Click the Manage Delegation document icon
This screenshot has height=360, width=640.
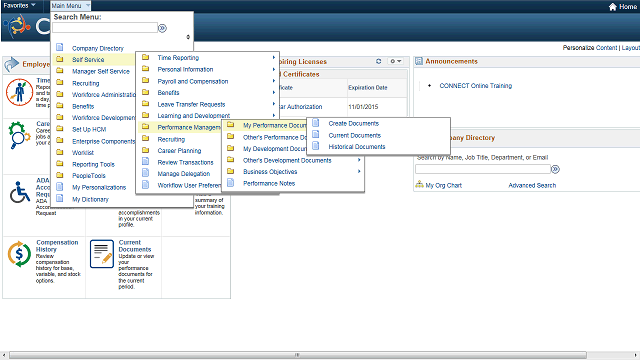[x=145, y=173]
